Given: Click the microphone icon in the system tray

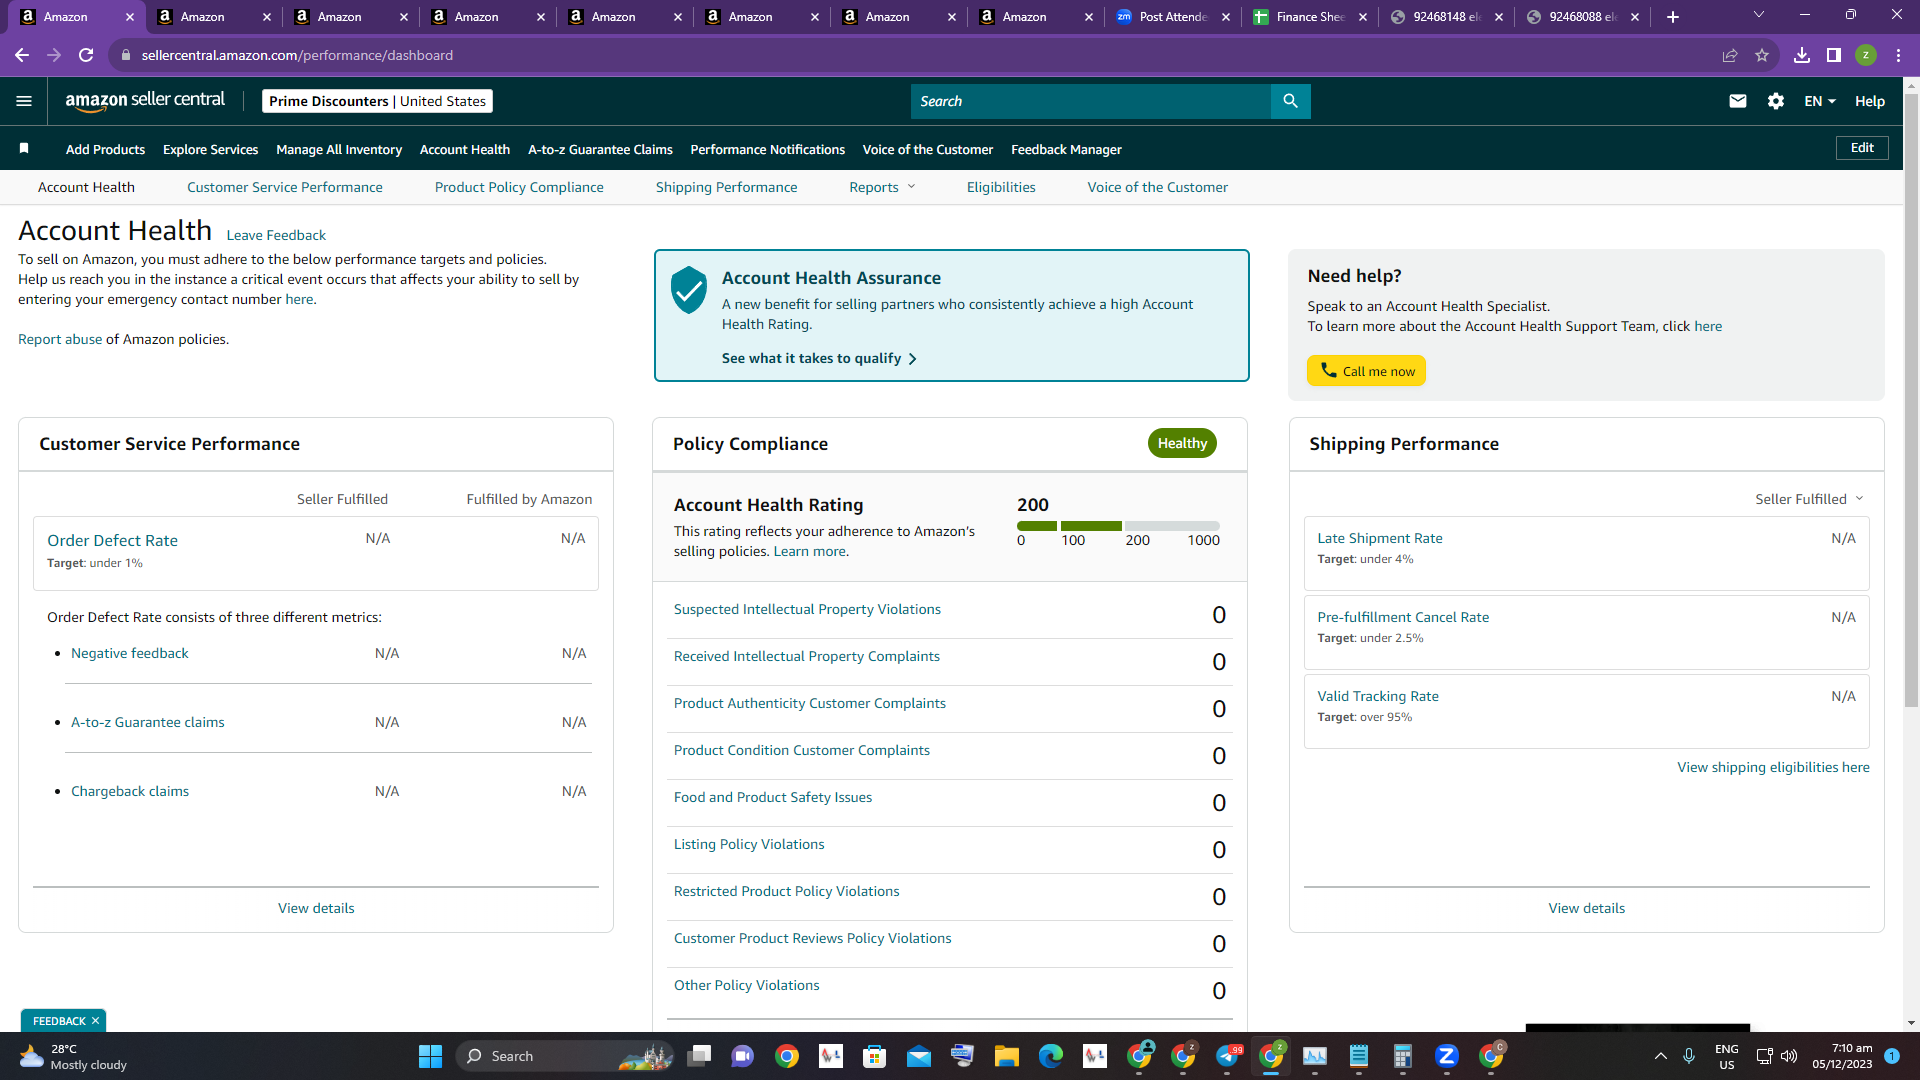Looking at the screenshot, I should [1689, 1056].
